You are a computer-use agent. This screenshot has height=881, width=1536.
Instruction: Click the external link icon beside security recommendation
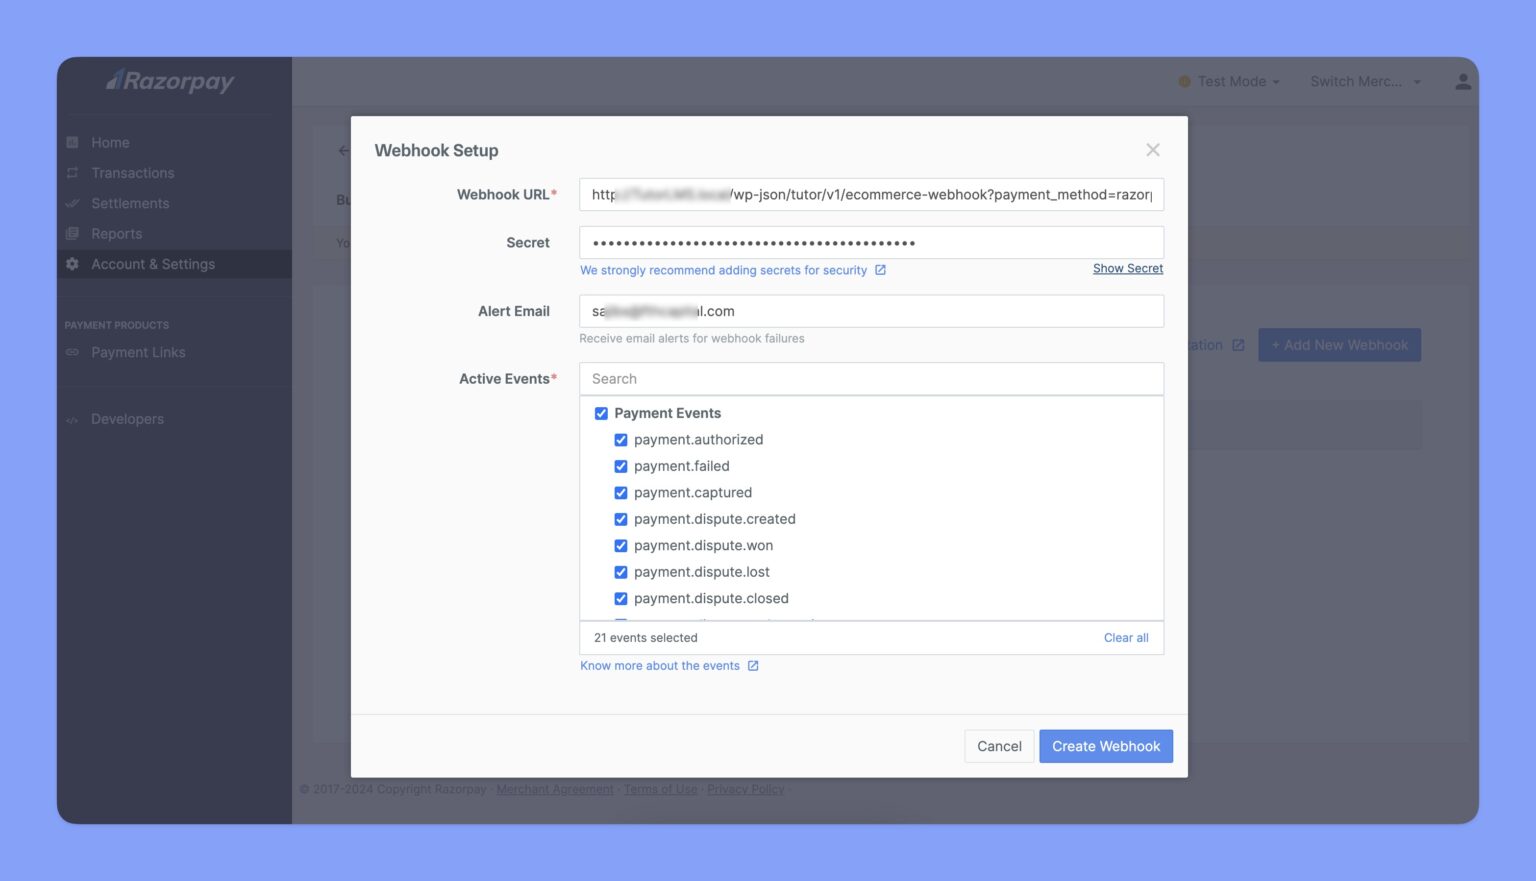point(880,270)
